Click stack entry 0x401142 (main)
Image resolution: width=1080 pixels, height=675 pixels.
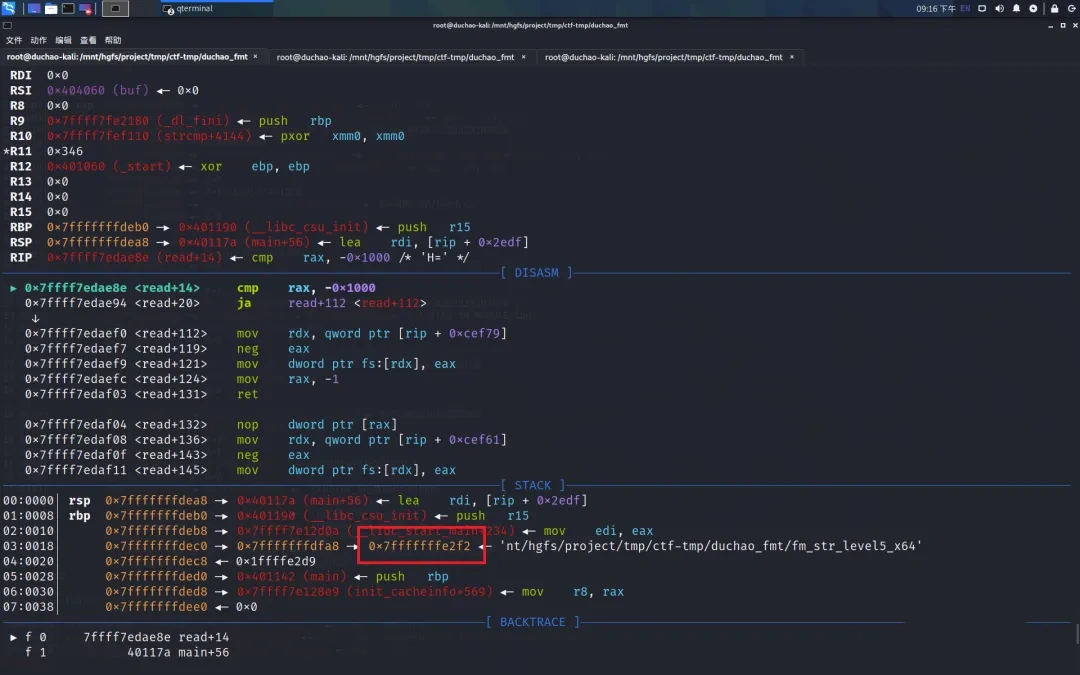(x=291, y=576)
